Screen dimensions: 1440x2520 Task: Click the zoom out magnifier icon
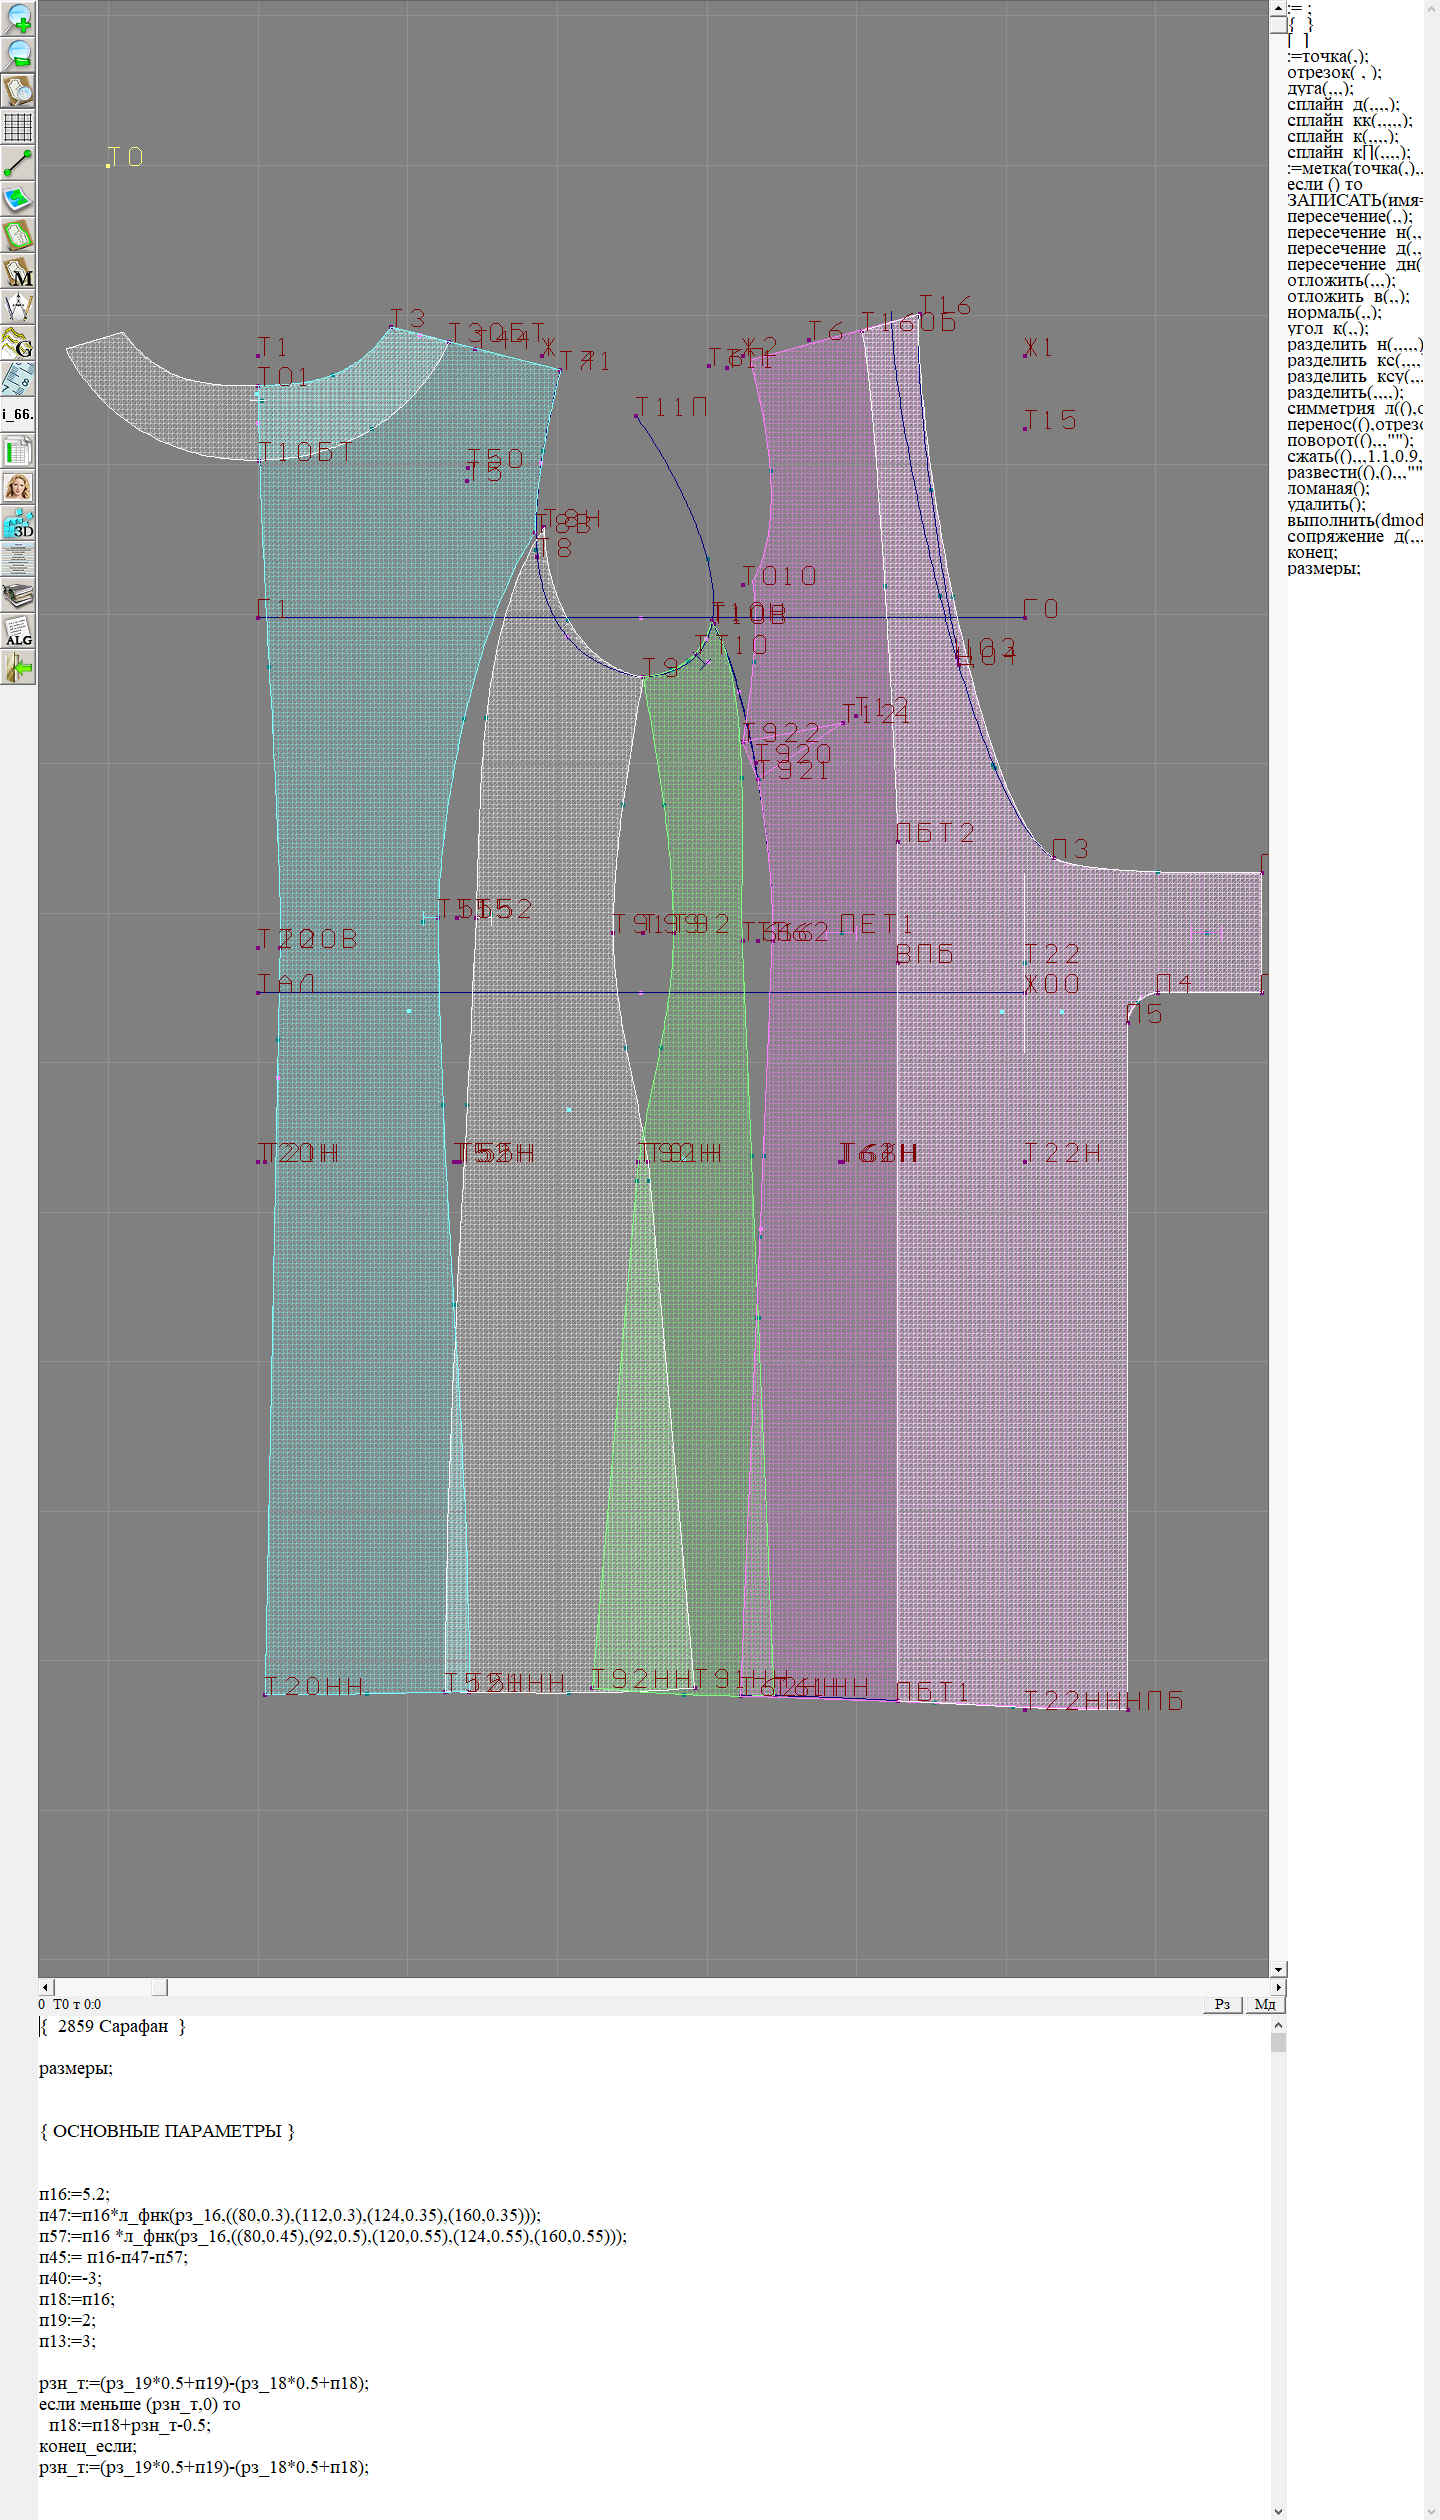[x=18, y=54]
